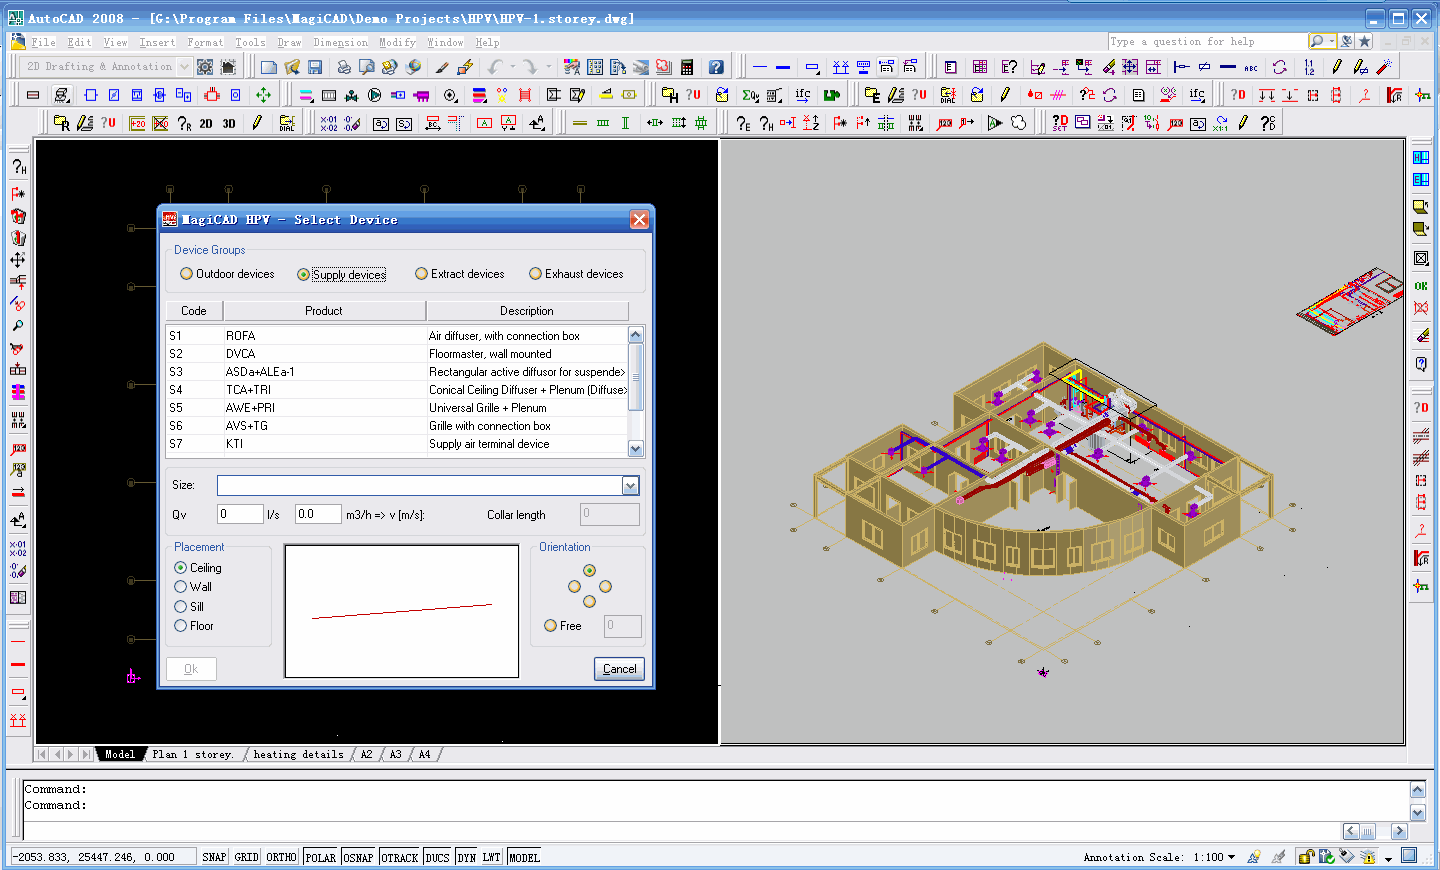The width and height of the screenshot is (1440, 870).
Task: Select the Supply devices radio button
Action: [303, 274]
